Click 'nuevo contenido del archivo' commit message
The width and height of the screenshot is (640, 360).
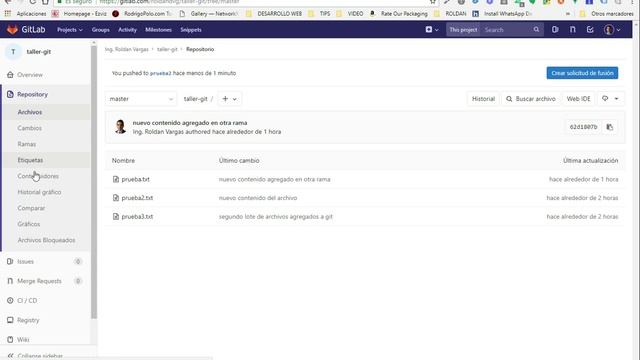pyautogui.click(x=258, y=198)
